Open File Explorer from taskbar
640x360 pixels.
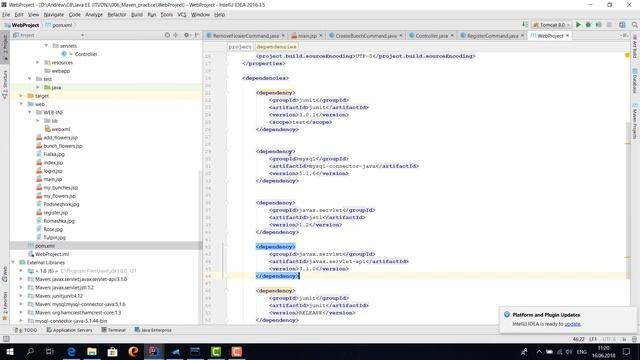tap(92, 351)
